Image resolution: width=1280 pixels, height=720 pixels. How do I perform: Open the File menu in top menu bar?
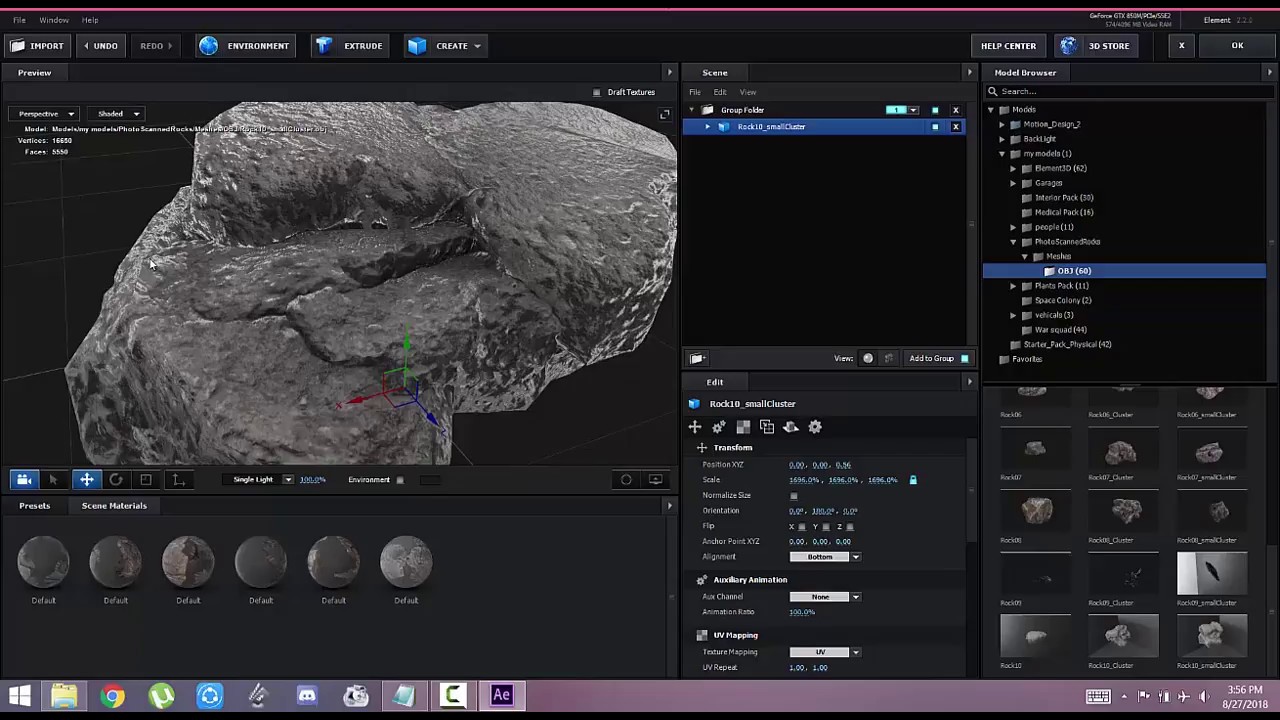(19, 20)
